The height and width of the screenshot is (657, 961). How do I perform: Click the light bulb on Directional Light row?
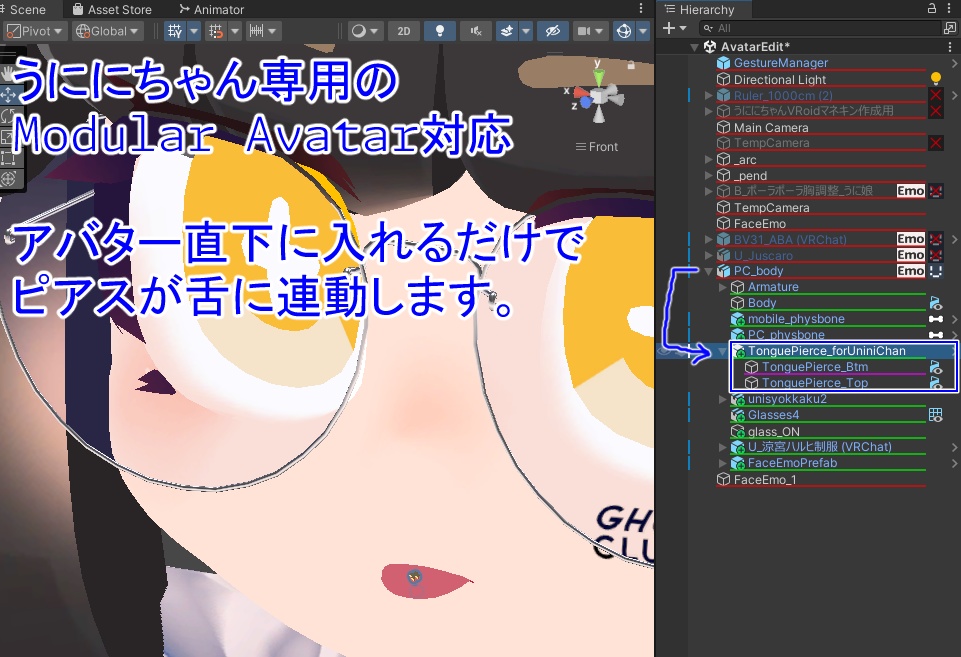(936, 79)
